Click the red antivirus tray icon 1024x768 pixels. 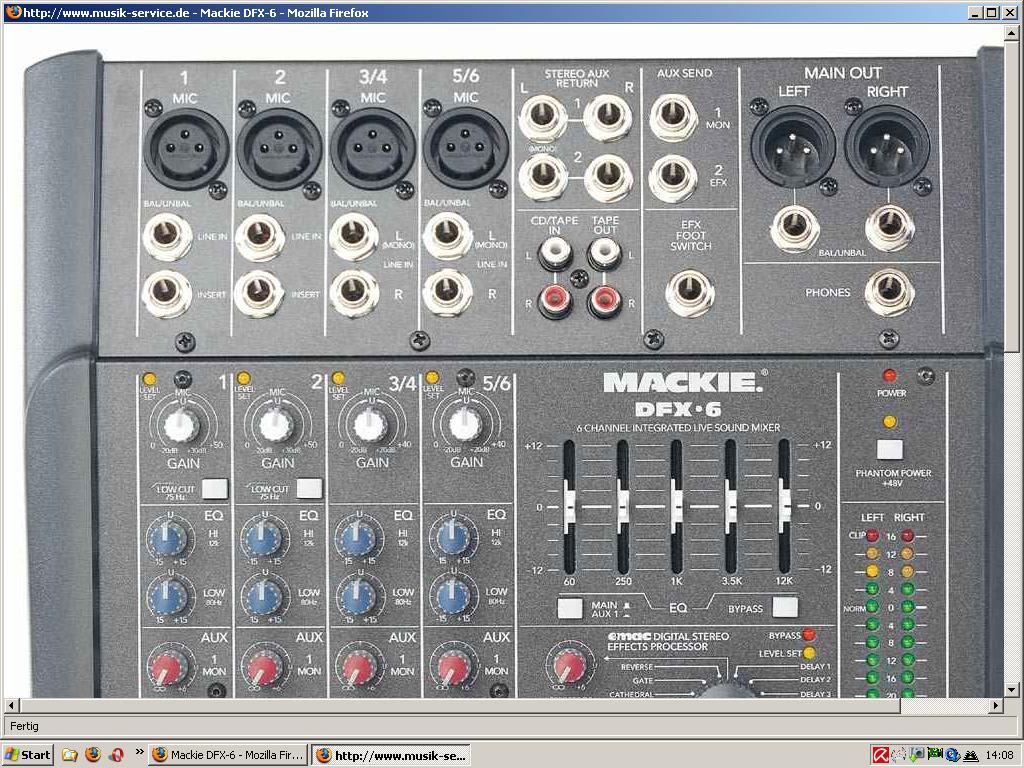[880, 756]
